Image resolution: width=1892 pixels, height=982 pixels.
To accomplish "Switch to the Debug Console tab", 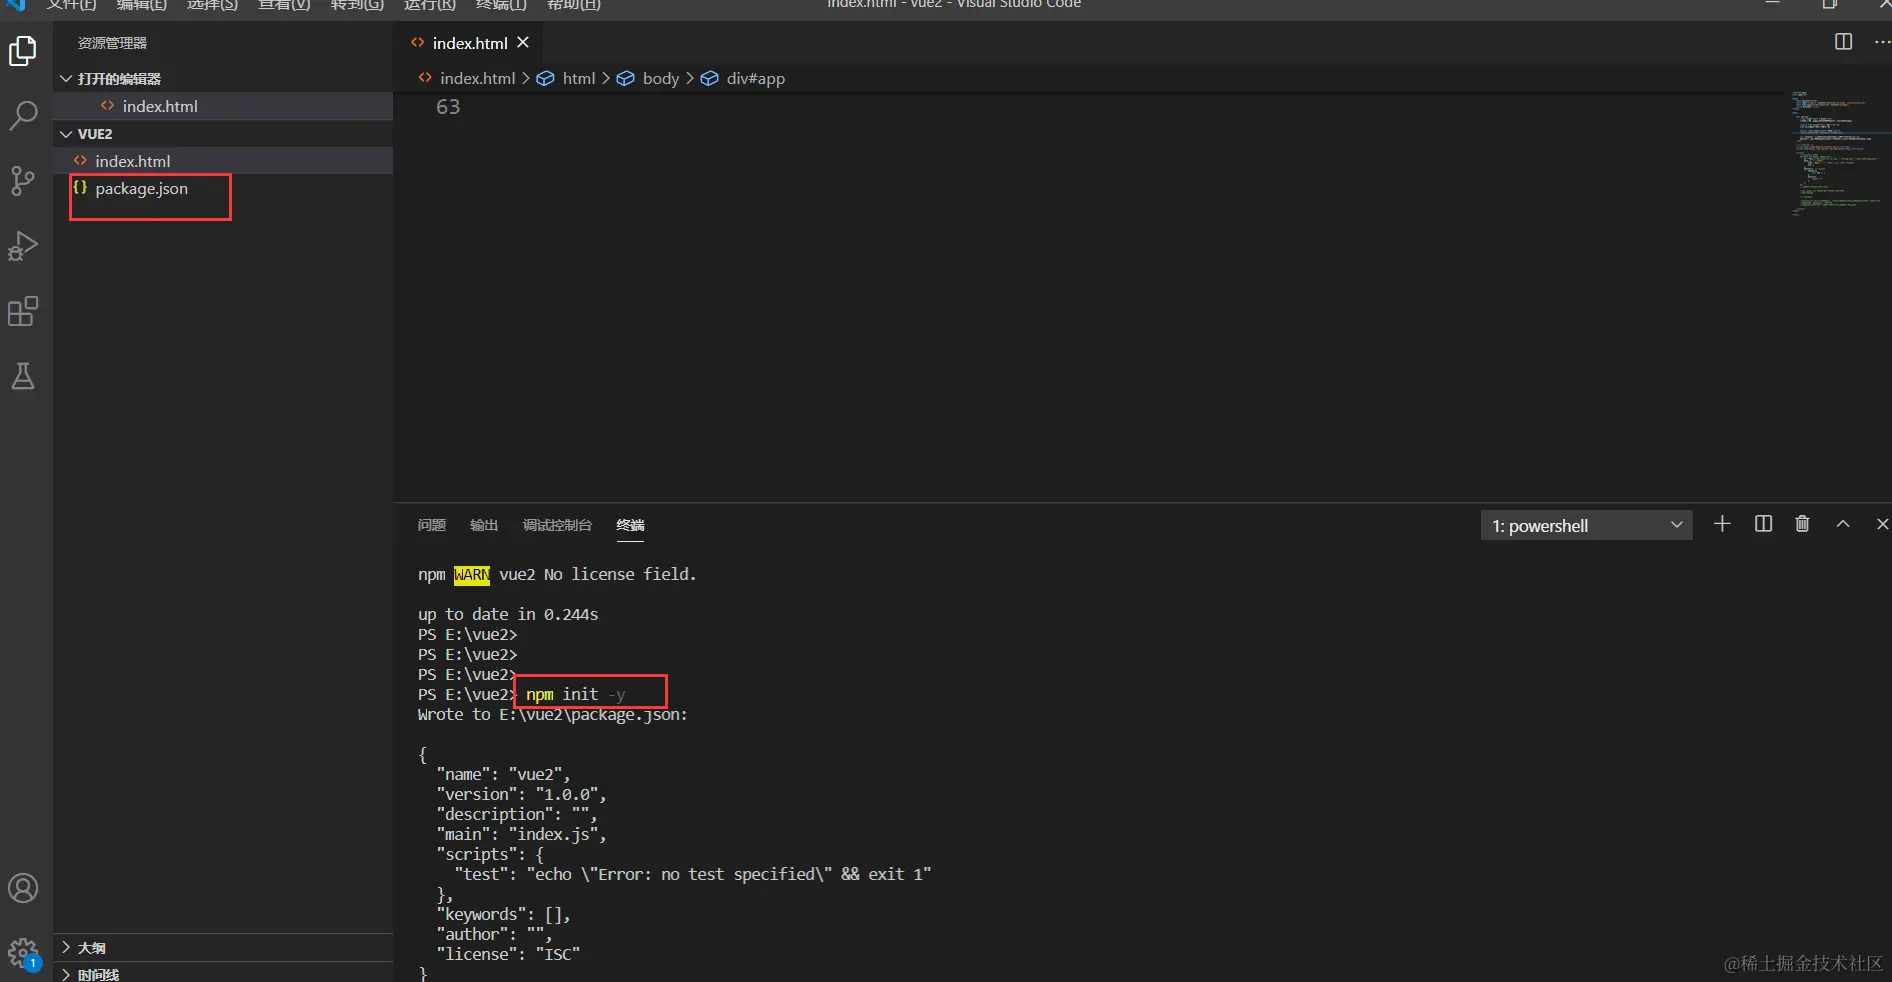I will pos(557,525).
